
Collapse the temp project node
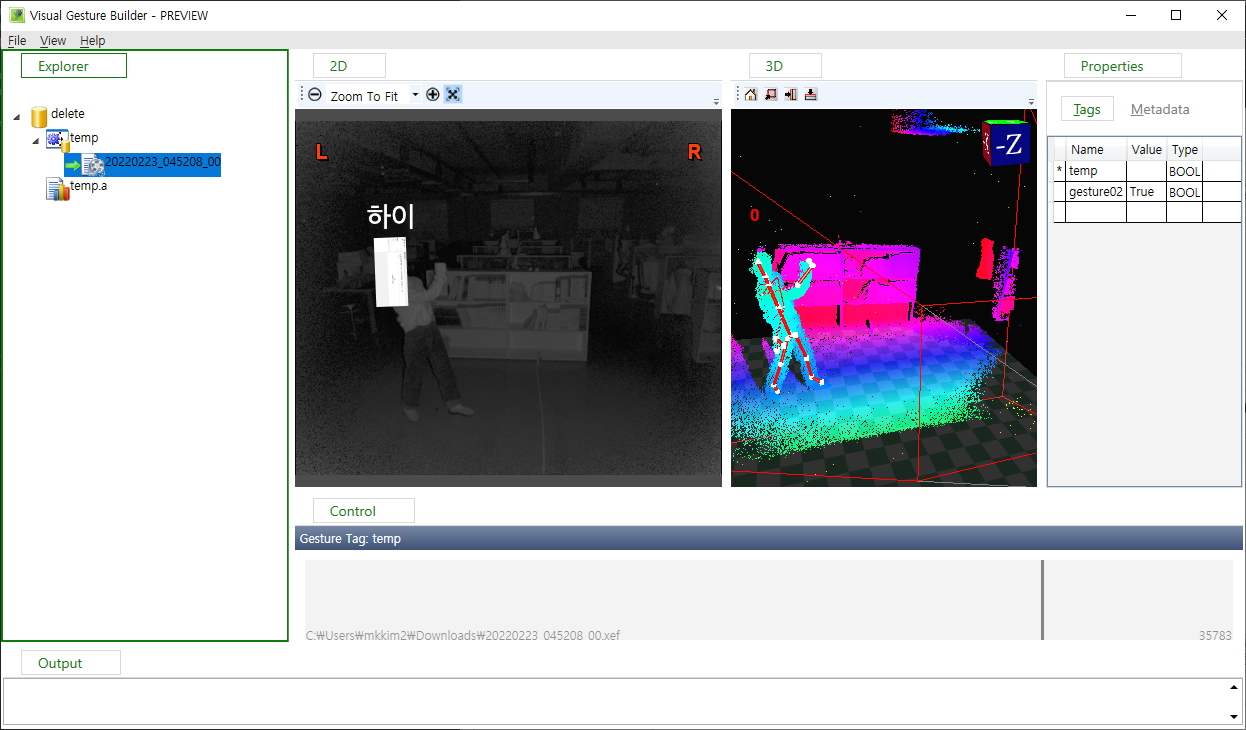[36, 140]
